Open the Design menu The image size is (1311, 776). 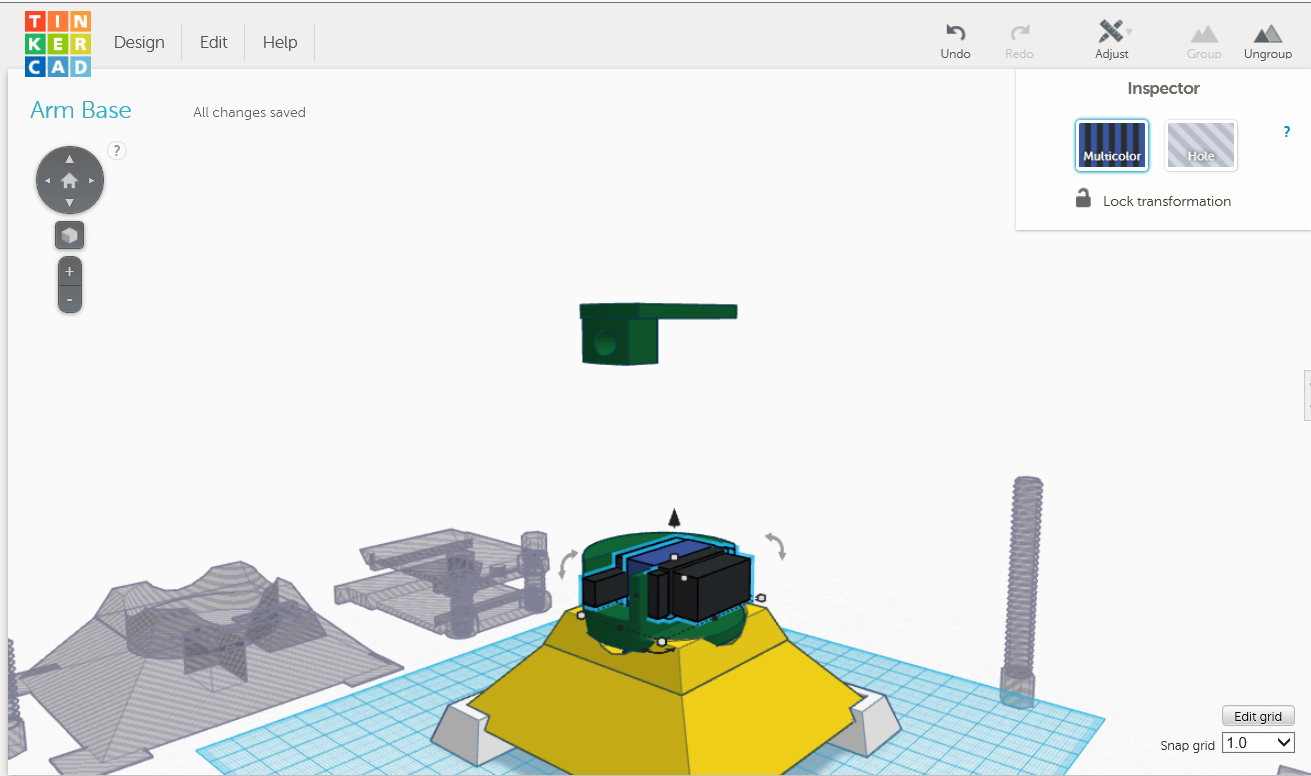tap(139, 42)
